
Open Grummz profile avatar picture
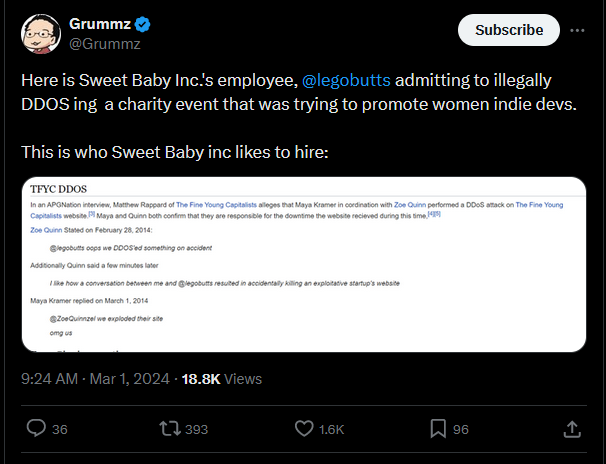pos(41,34)
